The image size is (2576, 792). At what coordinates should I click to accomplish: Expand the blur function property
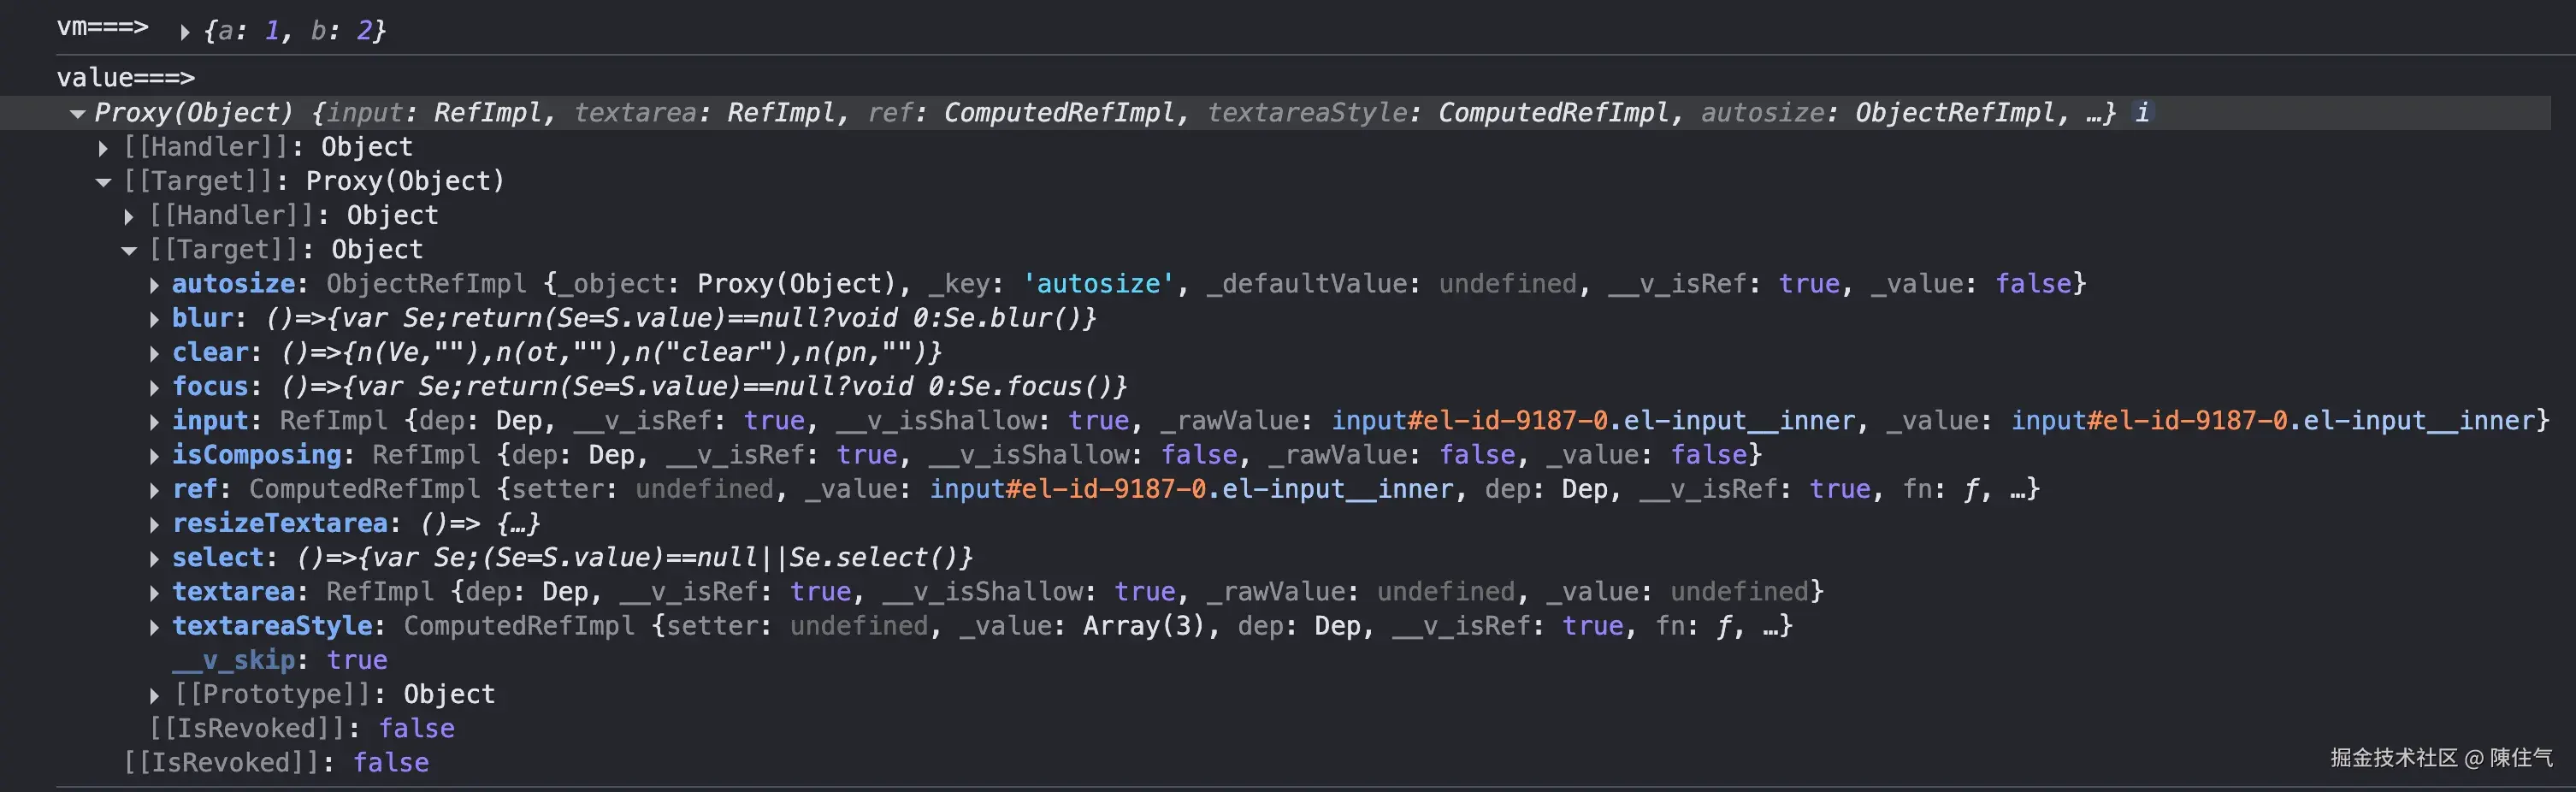(x=155, y=319)
